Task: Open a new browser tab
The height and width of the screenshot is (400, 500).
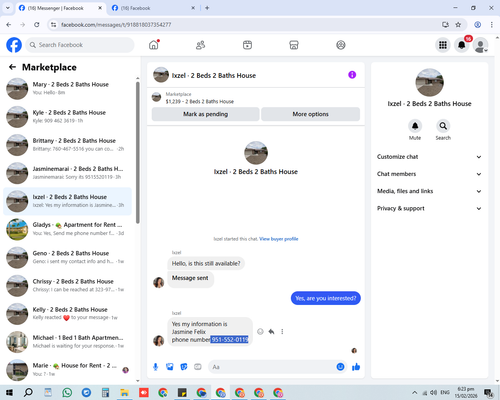Action: point(207,8)
